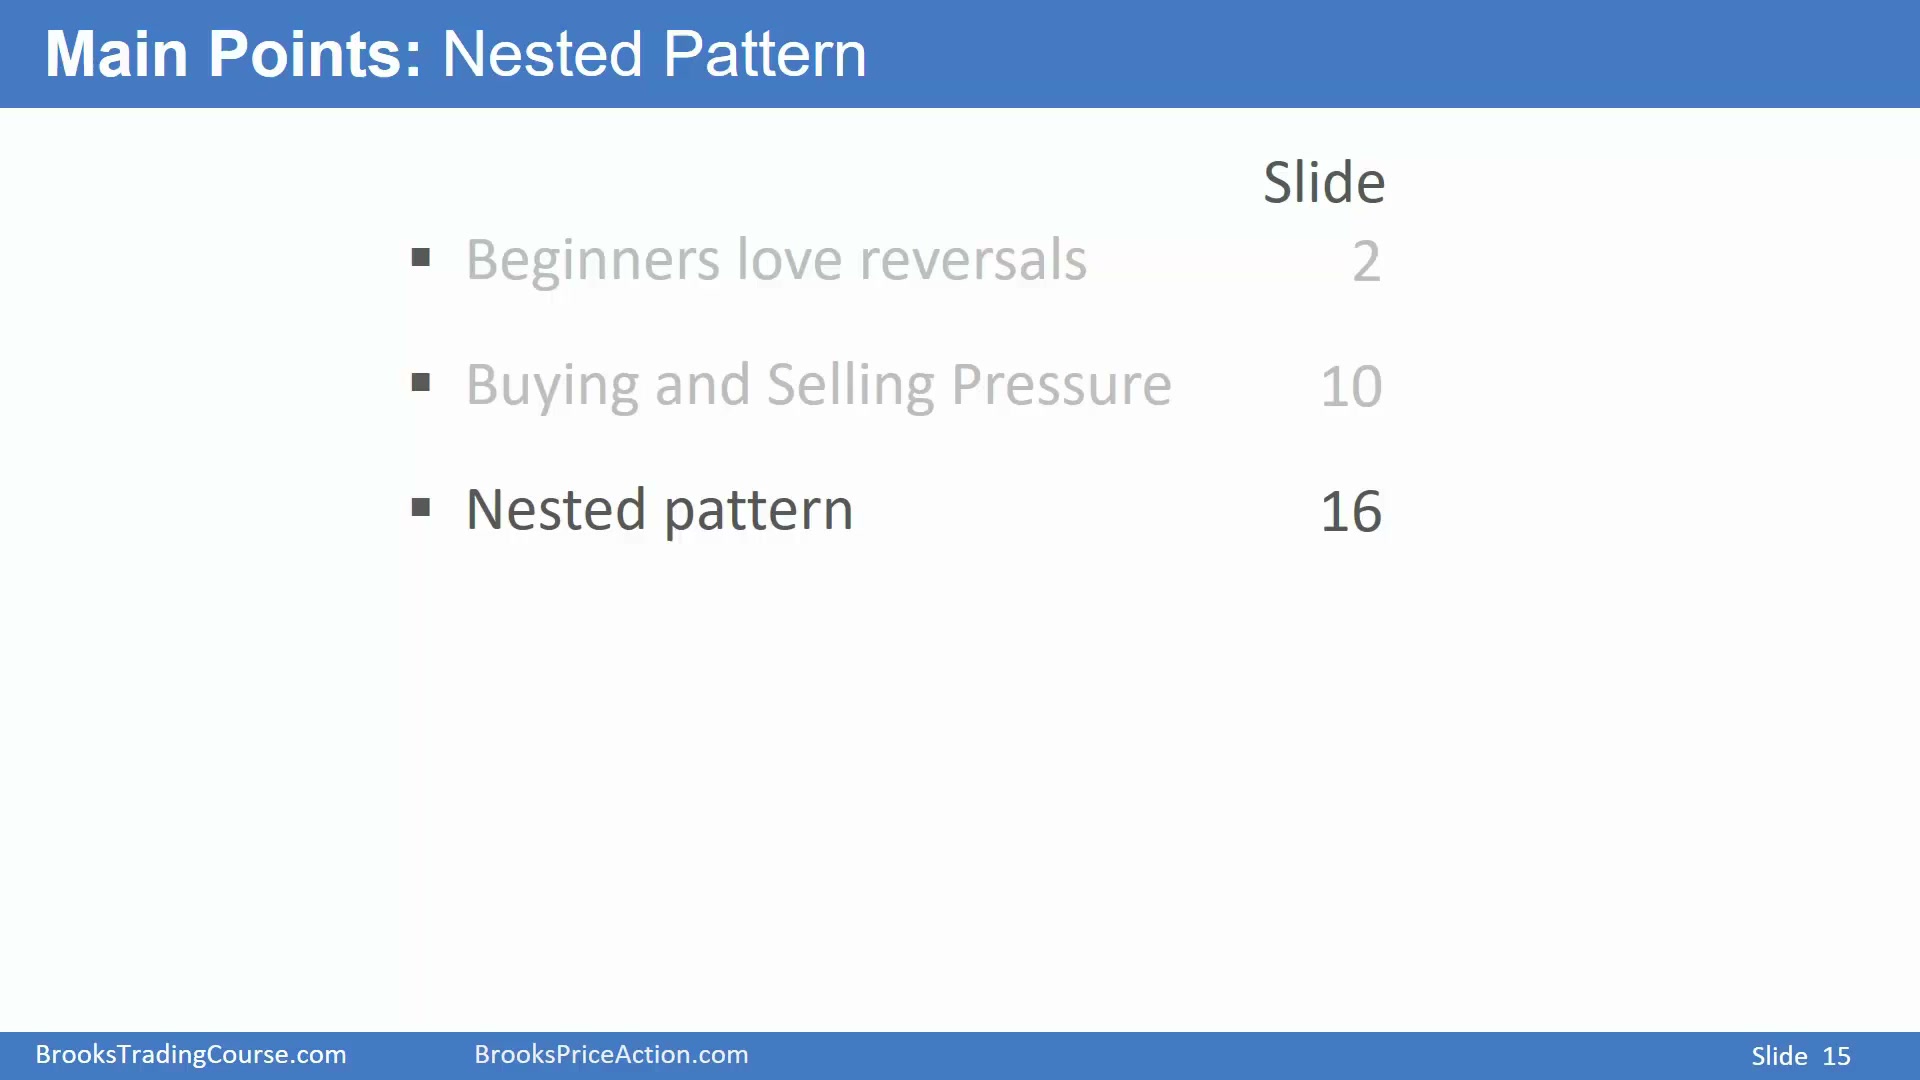Screen dimensions: 1920x1080
Task: Click the bullet beside Nested pattern
Action: point(421,508)
